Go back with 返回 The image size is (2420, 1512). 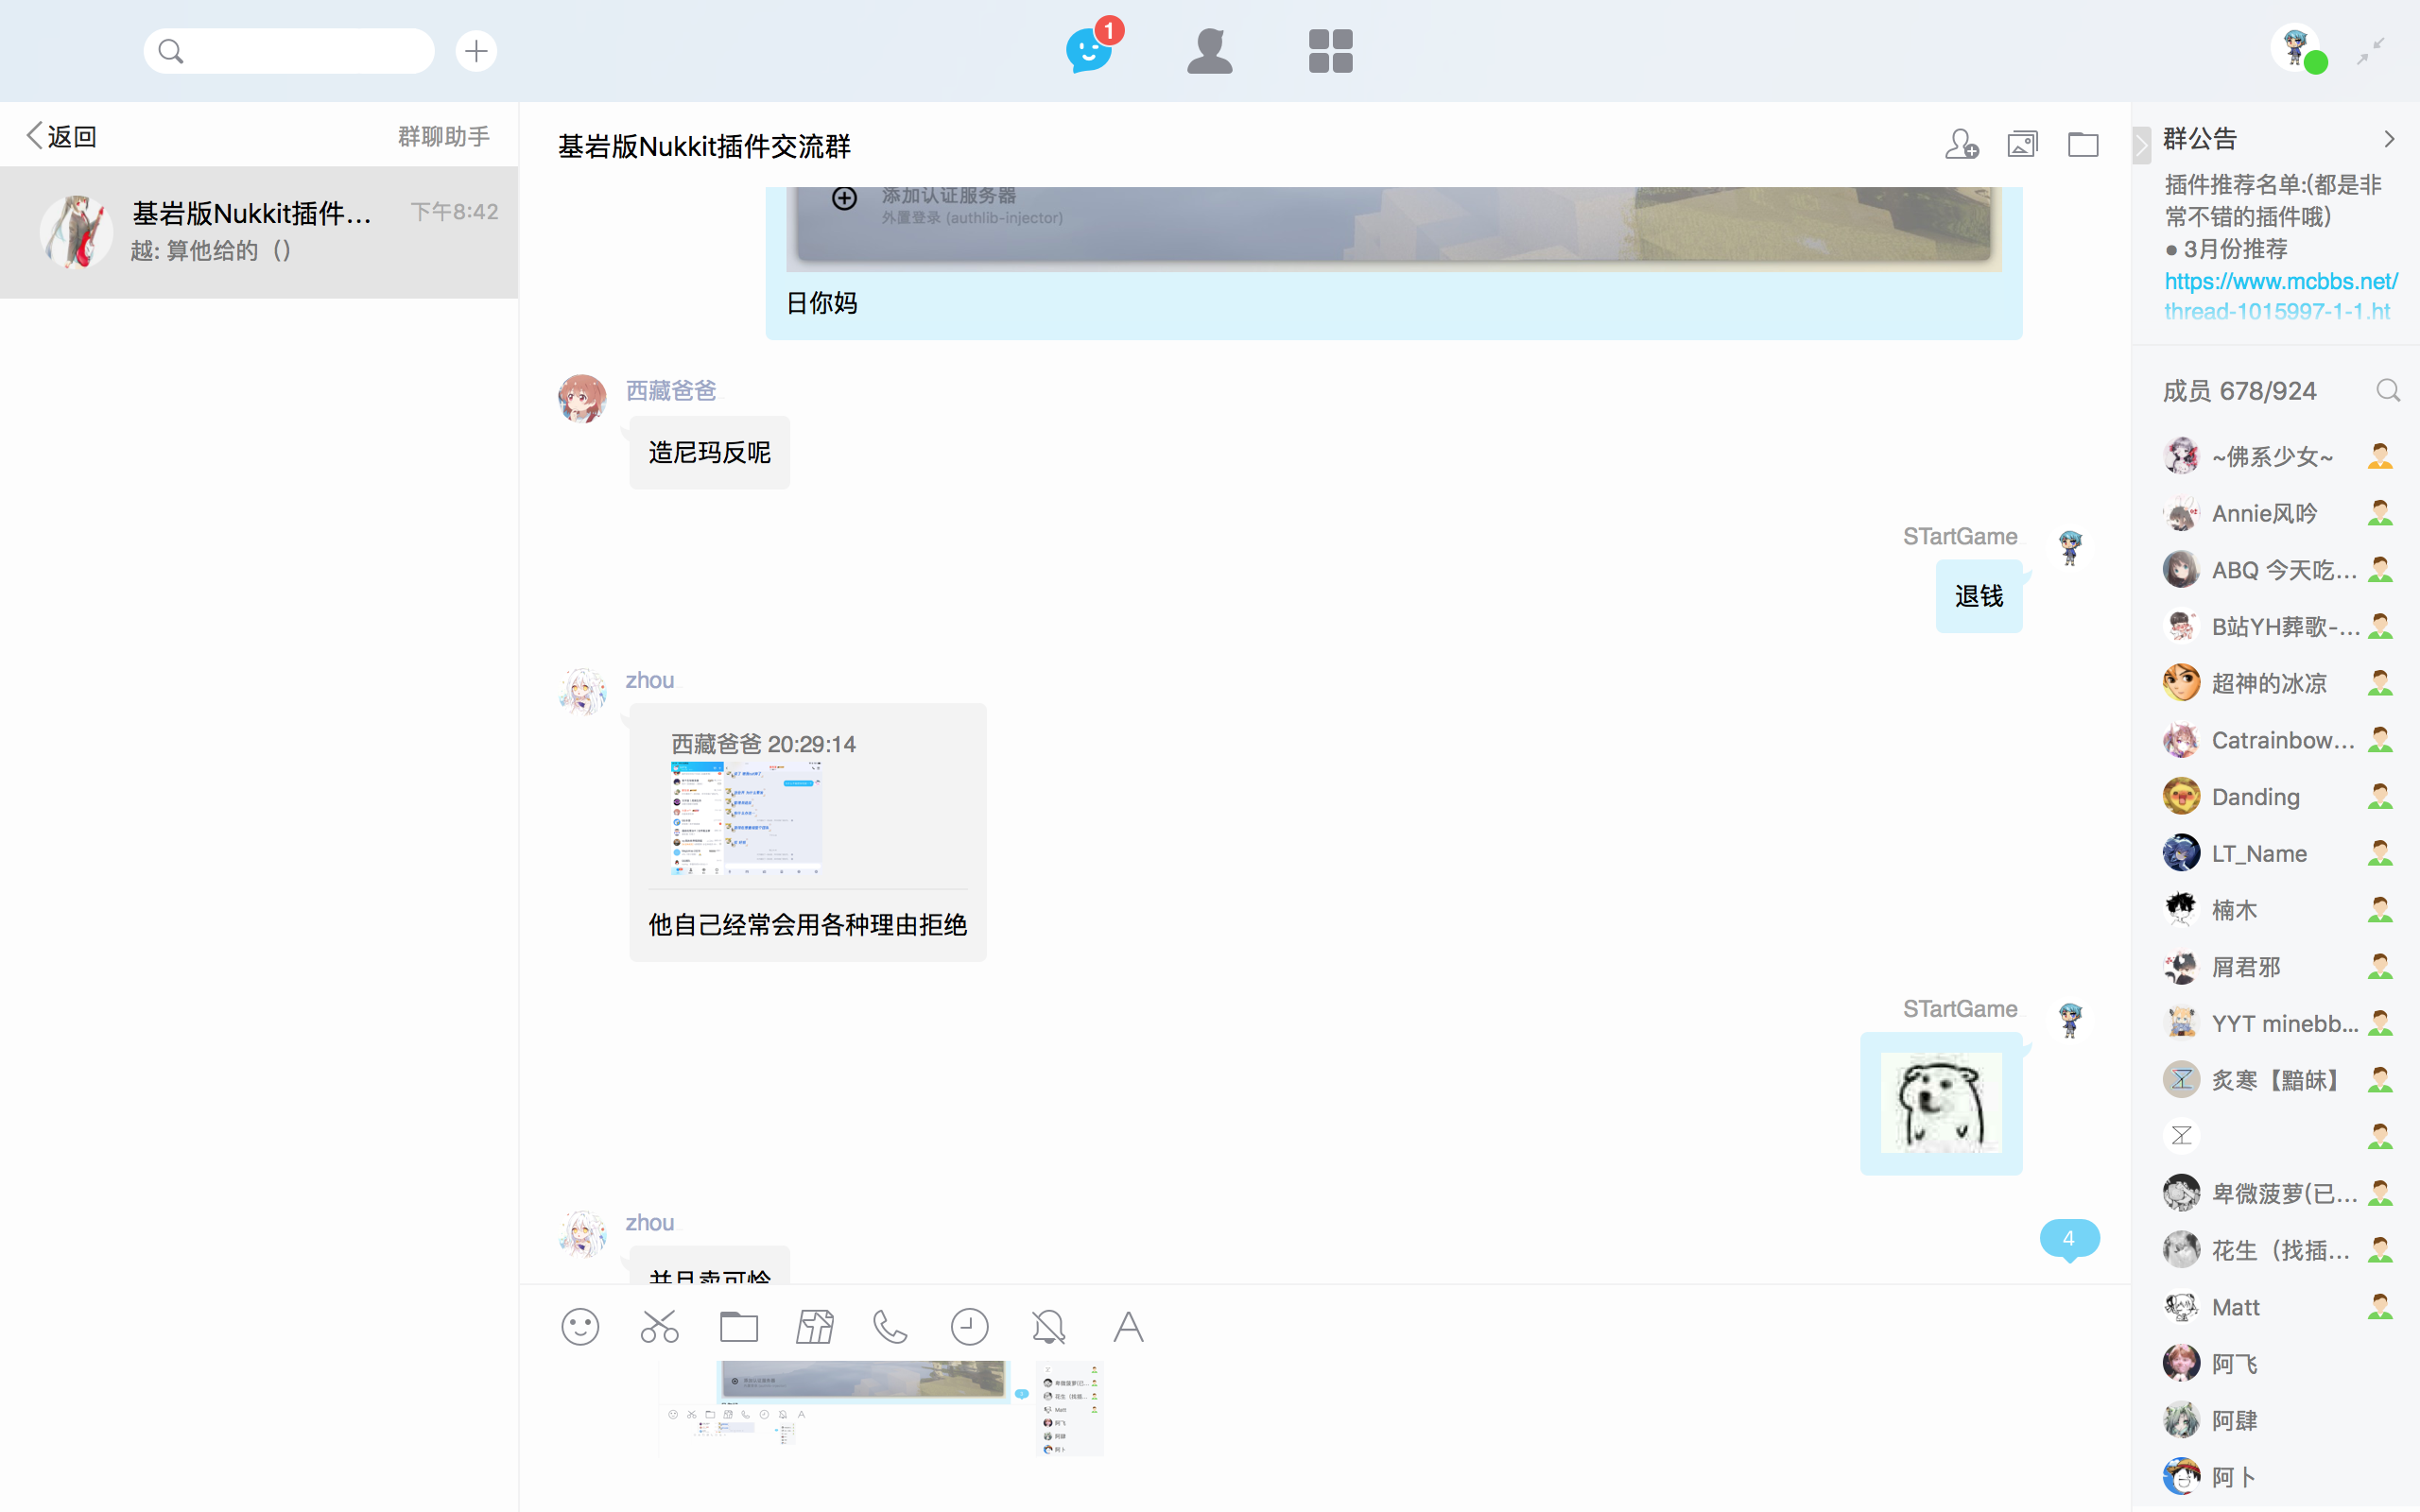tap(62, 136)
